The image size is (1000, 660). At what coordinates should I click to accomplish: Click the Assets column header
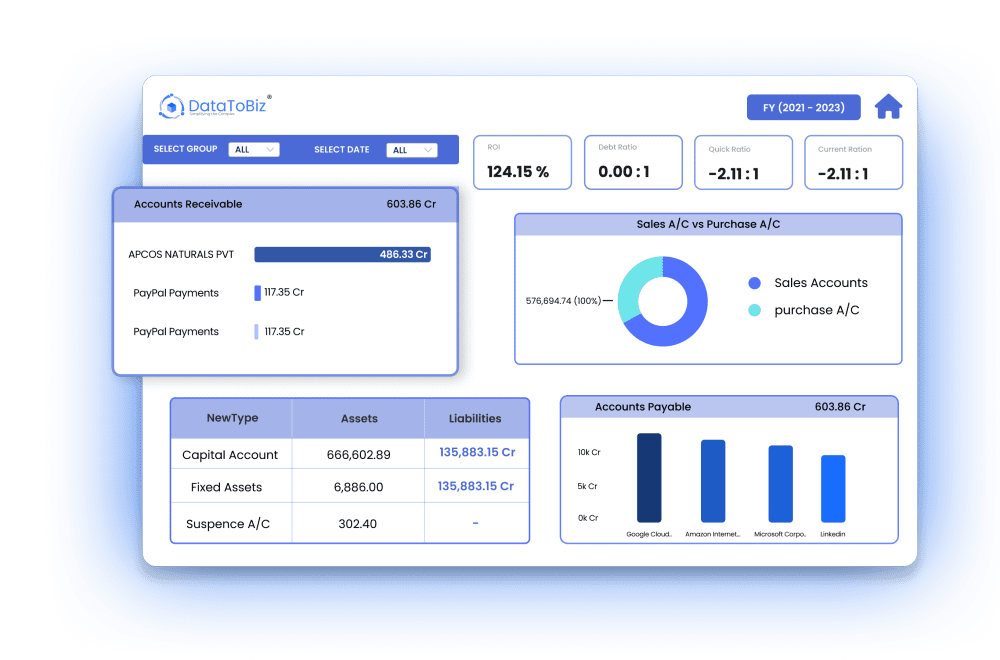click(x=358, y=419)
